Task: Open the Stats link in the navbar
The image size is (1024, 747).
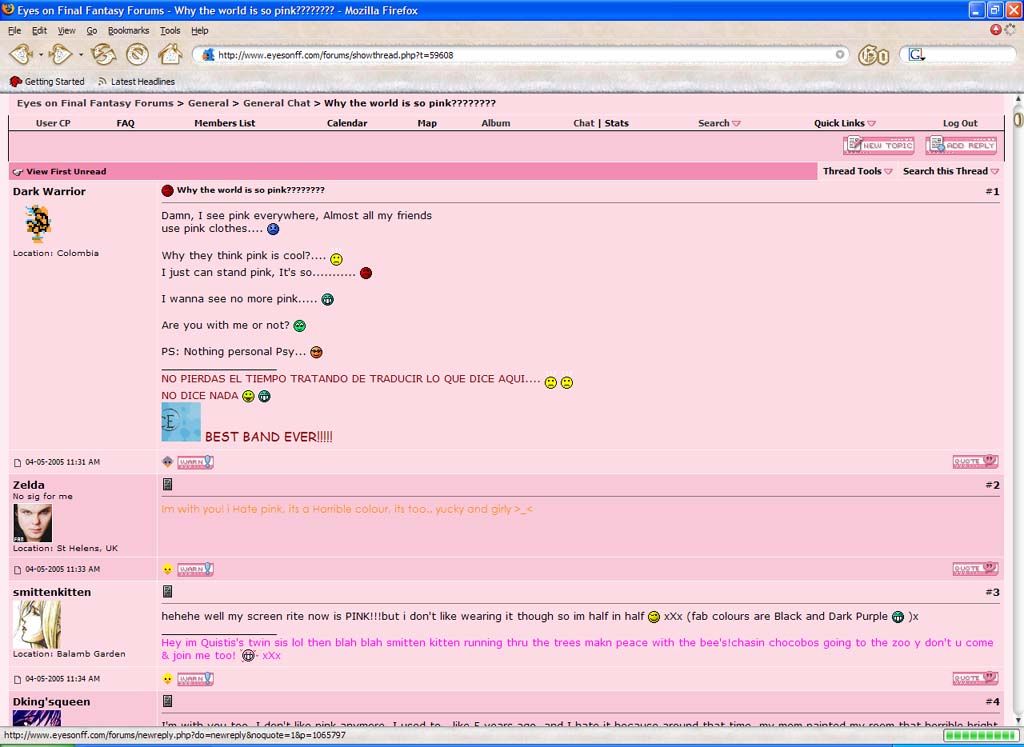Action: tap(616, 123)
